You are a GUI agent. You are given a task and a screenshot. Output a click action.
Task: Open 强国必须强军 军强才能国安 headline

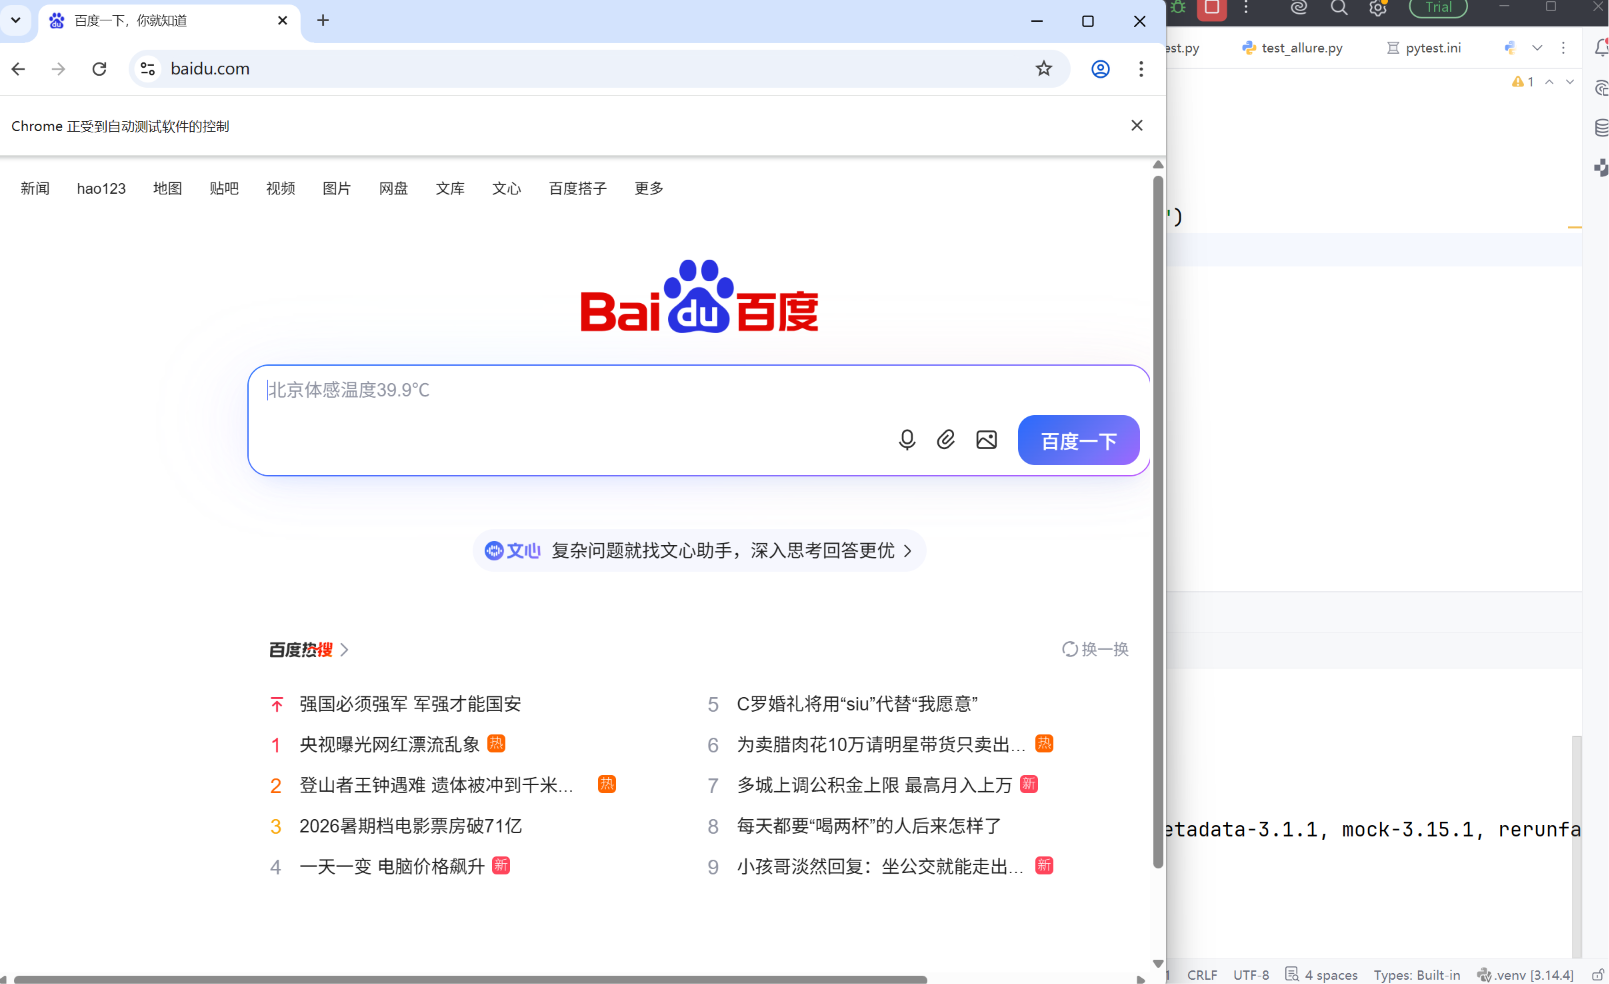[410, 704]
